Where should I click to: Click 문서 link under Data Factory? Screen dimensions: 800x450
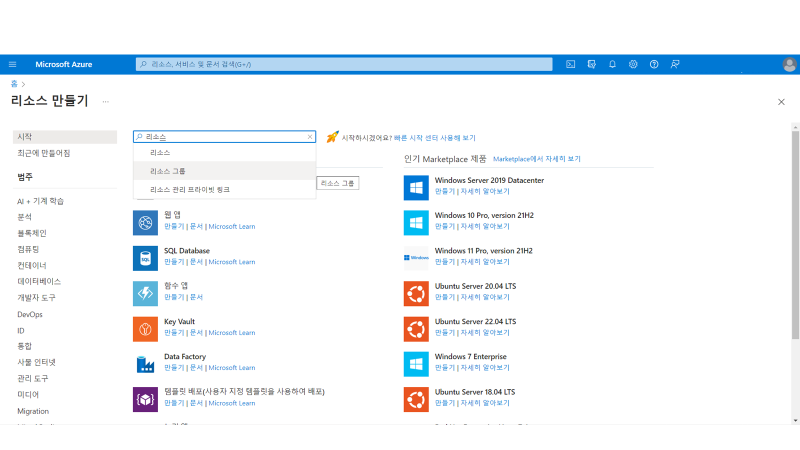click(x=196, y=368)
